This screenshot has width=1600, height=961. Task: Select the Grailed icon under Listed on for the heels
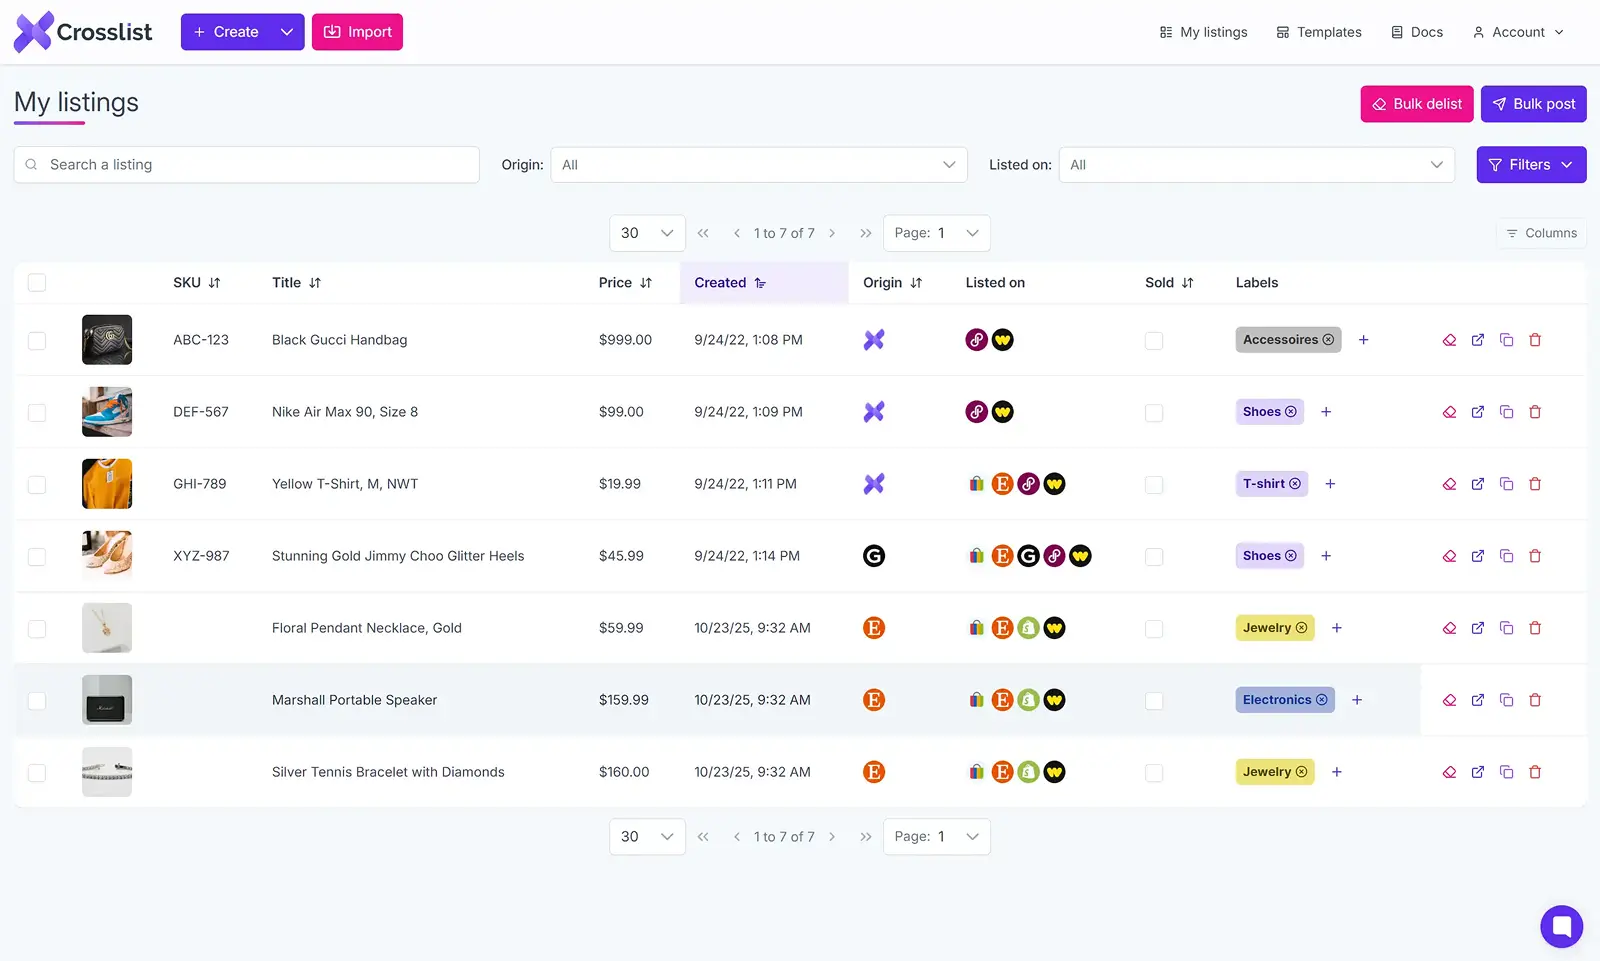tap(1028, 556)
